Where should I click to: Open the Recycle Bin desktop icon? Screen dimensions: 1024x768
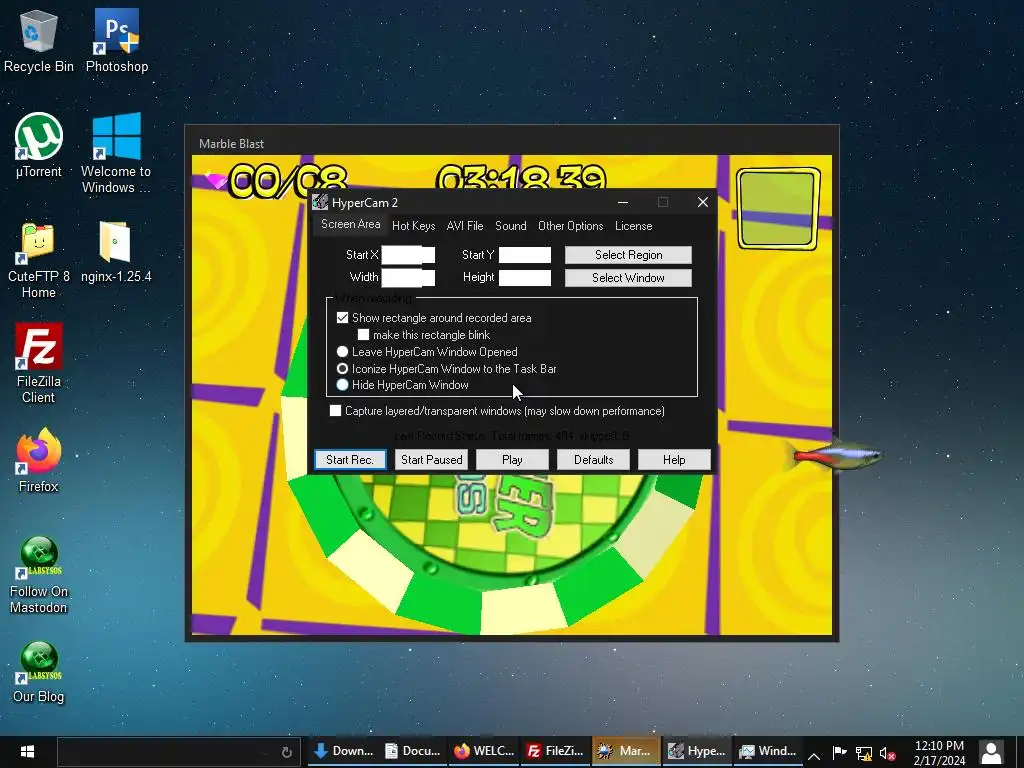click(39, 40)
